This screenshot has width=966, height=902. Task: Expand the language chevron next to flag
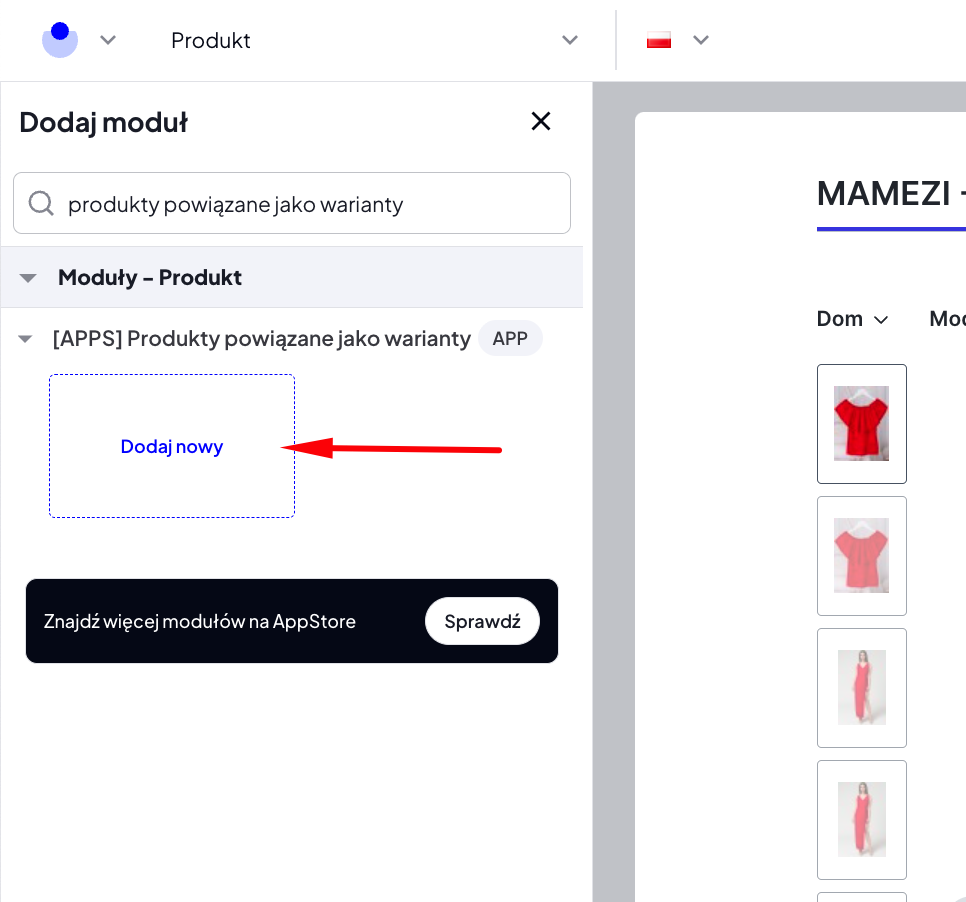(700, 40)
